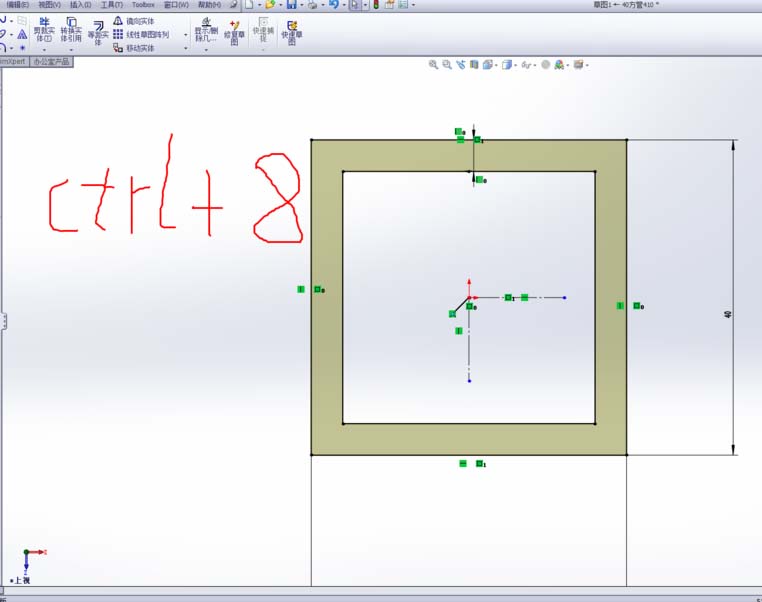Select the Trim Entities (剪裁实体) tool
This screenshot has width=762, height=602.
tap(44, 30)
